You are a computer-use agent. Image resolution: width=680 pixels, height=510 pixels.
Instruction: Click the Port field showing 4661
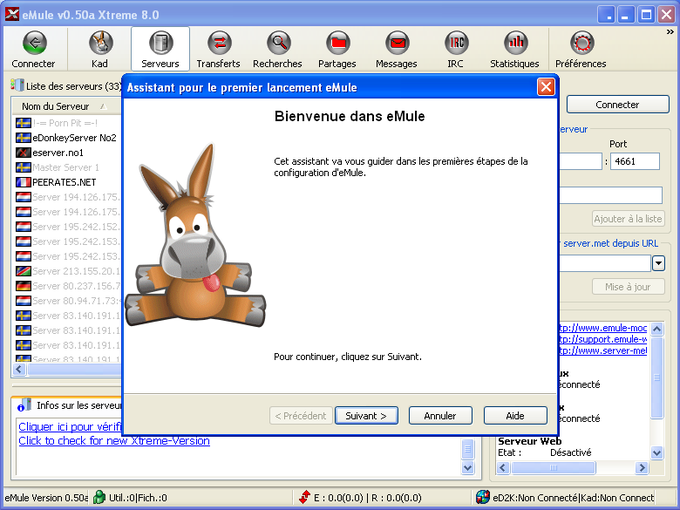635,161
